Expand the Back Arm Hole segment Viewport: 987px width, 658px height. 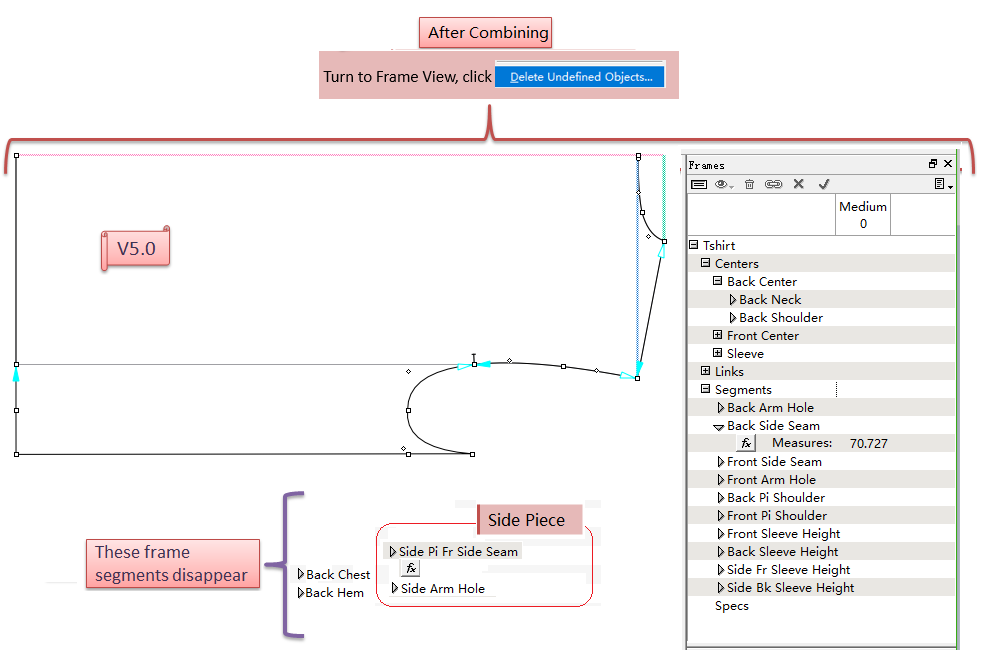(721, 408)
